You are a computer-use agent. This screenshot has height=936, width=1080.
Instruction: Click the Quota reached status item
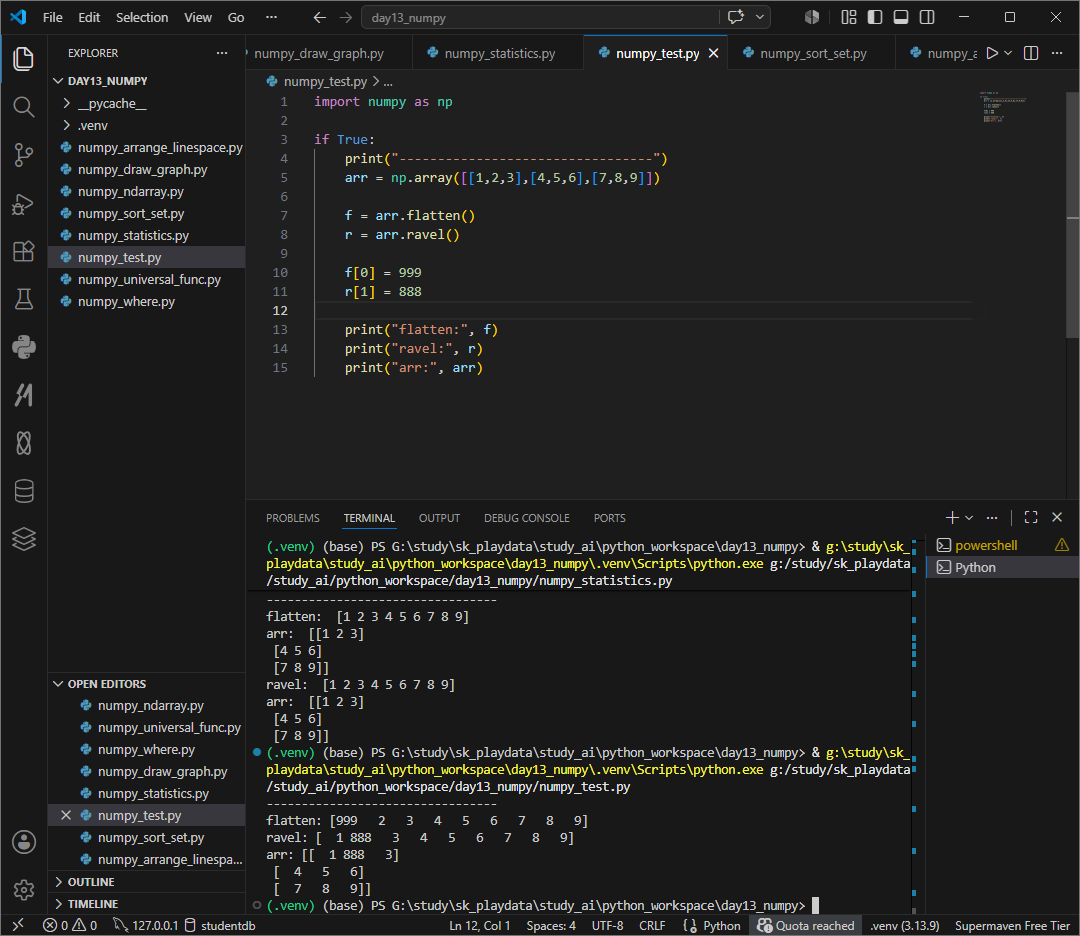[x=807, y=925]
